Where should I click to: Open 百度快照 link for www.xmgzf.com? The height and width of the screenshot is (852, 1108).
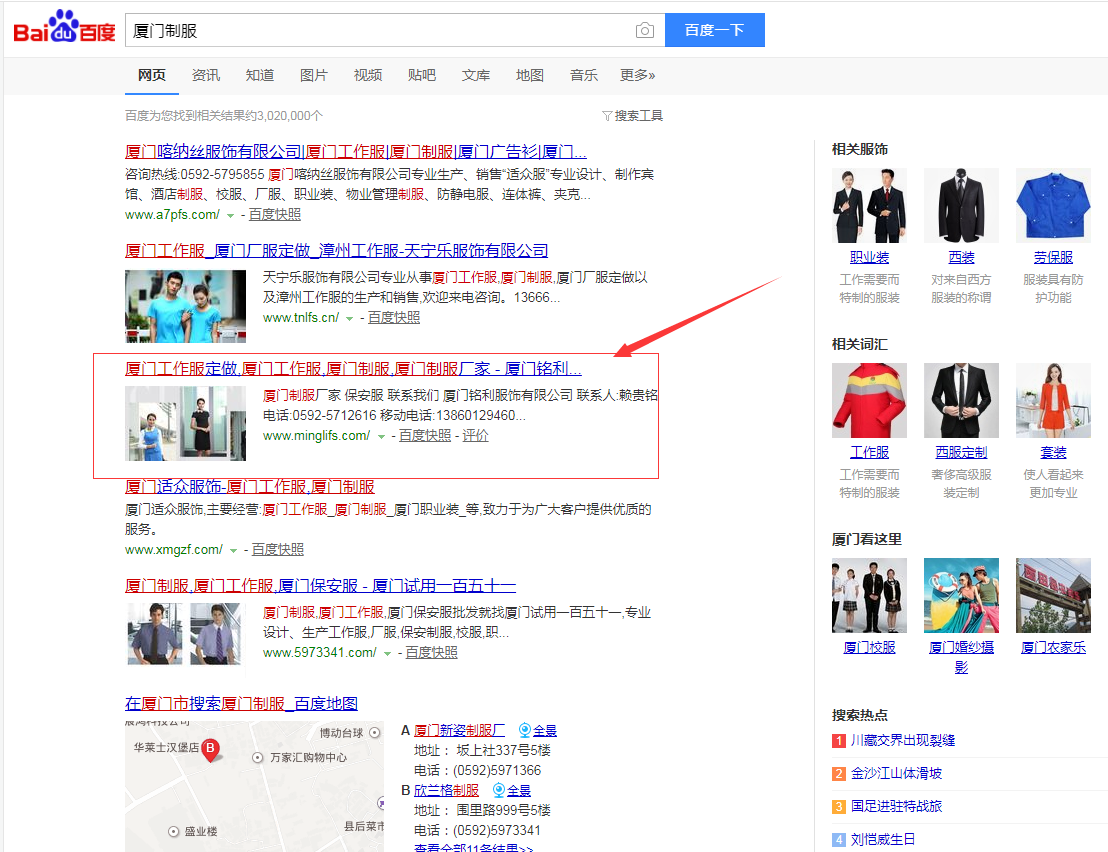277,549
